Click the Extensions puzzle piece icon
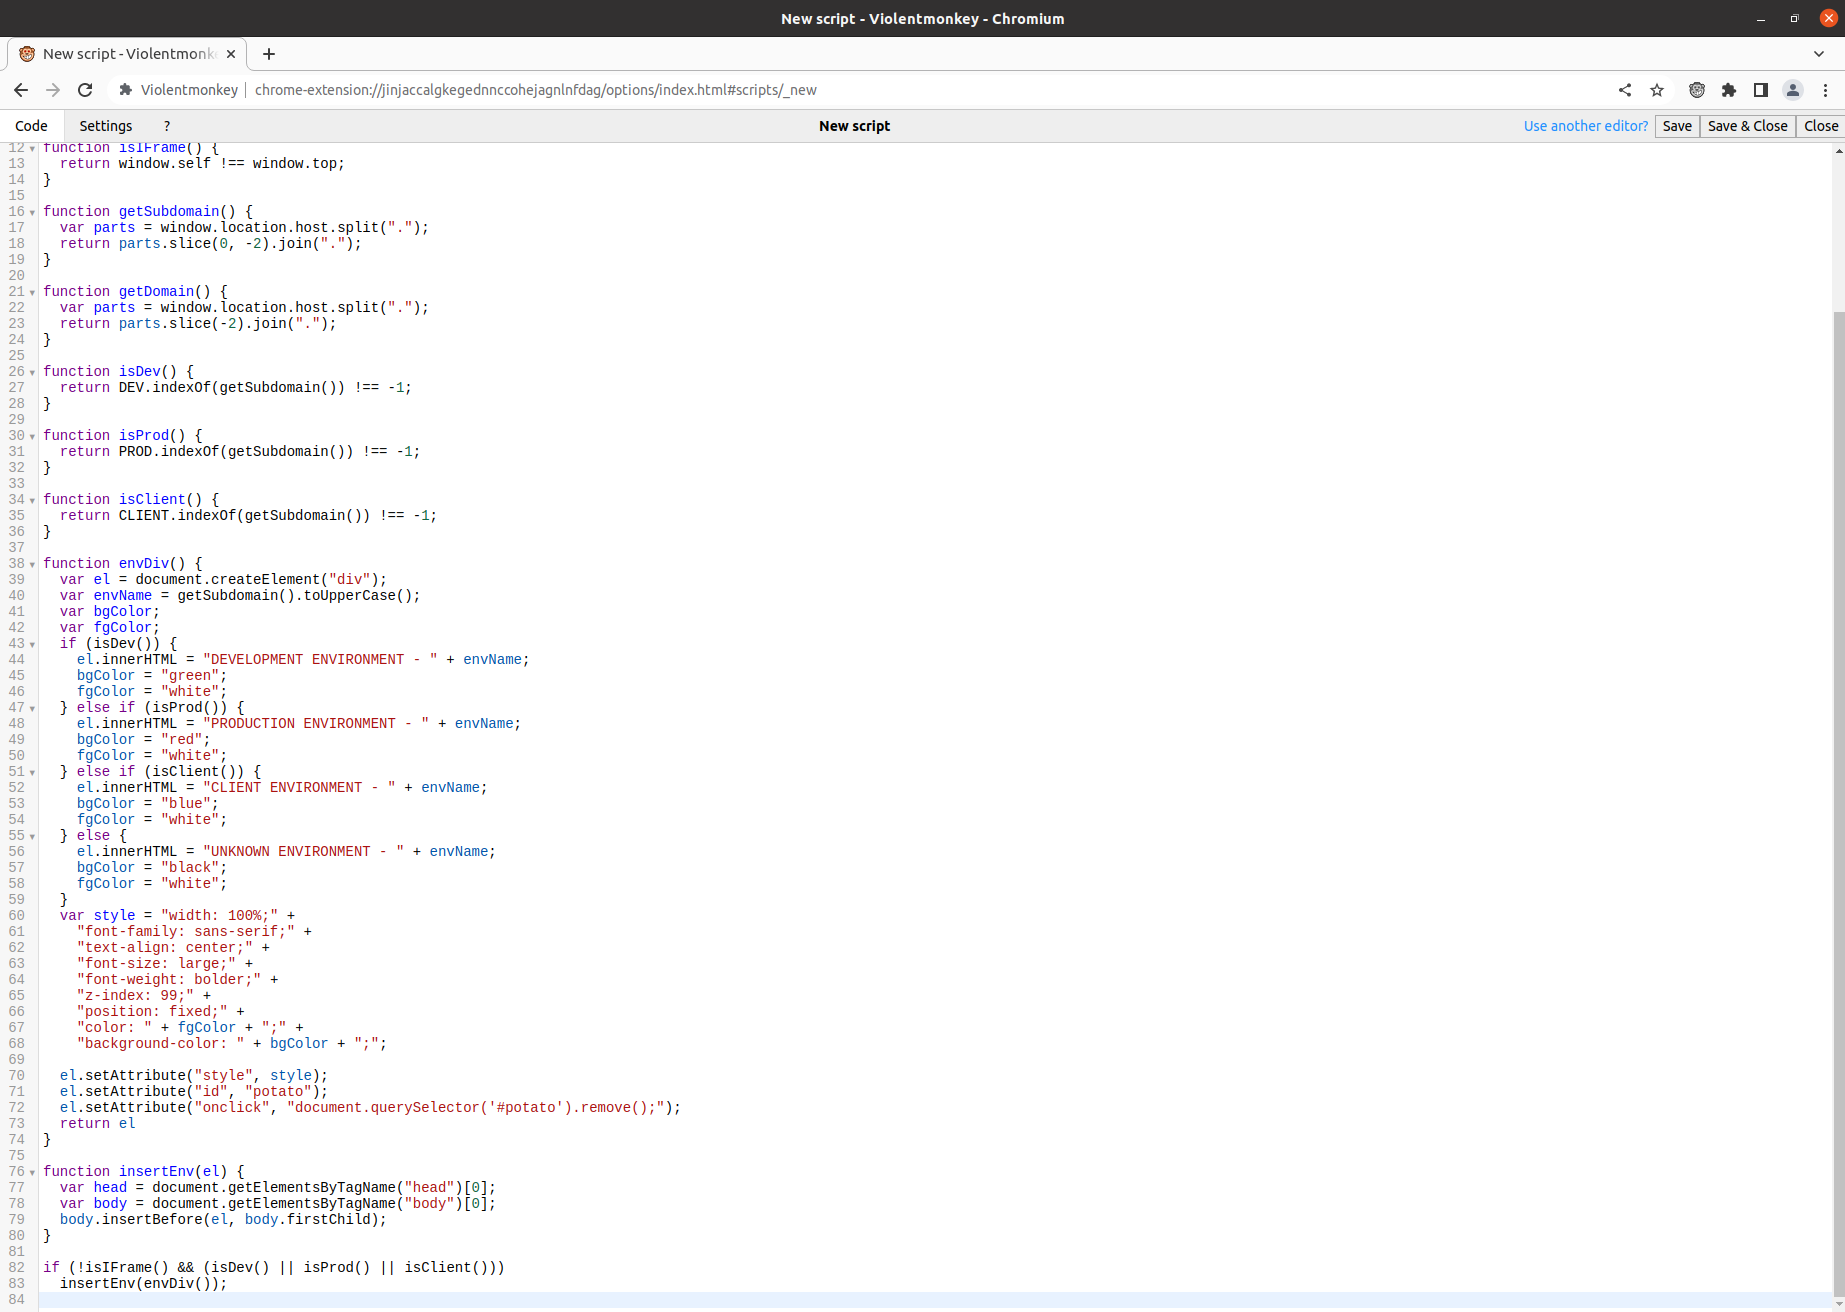Image resolution: width=1845 pixels, height=1312 pixels. (1729, 90)
